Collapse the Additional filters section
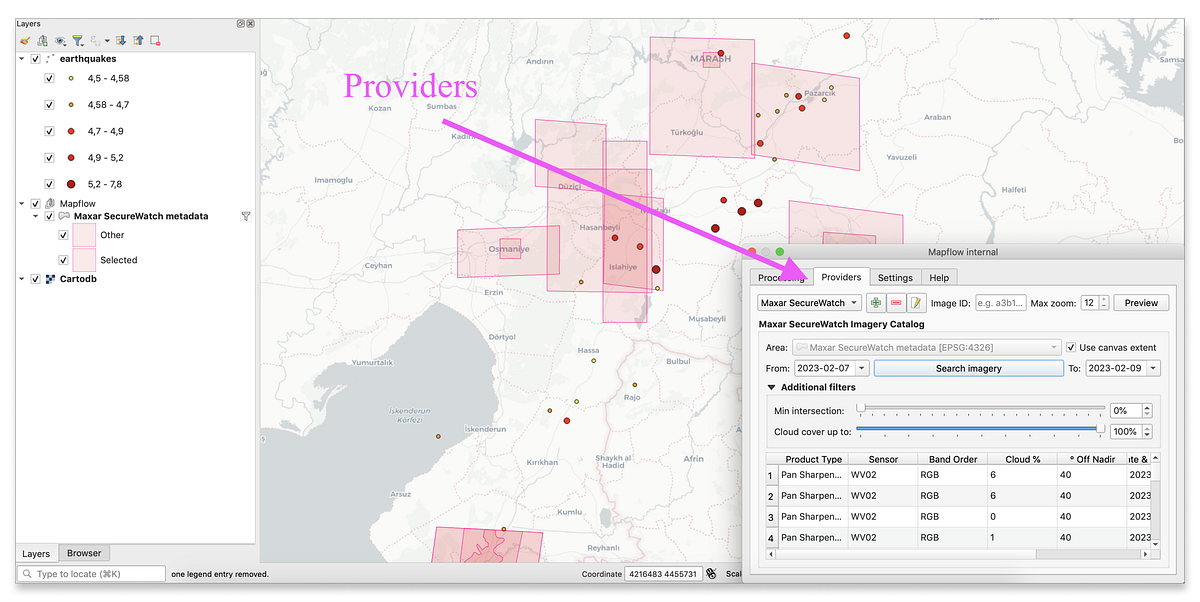1200x602 pixels. (771, 387)
